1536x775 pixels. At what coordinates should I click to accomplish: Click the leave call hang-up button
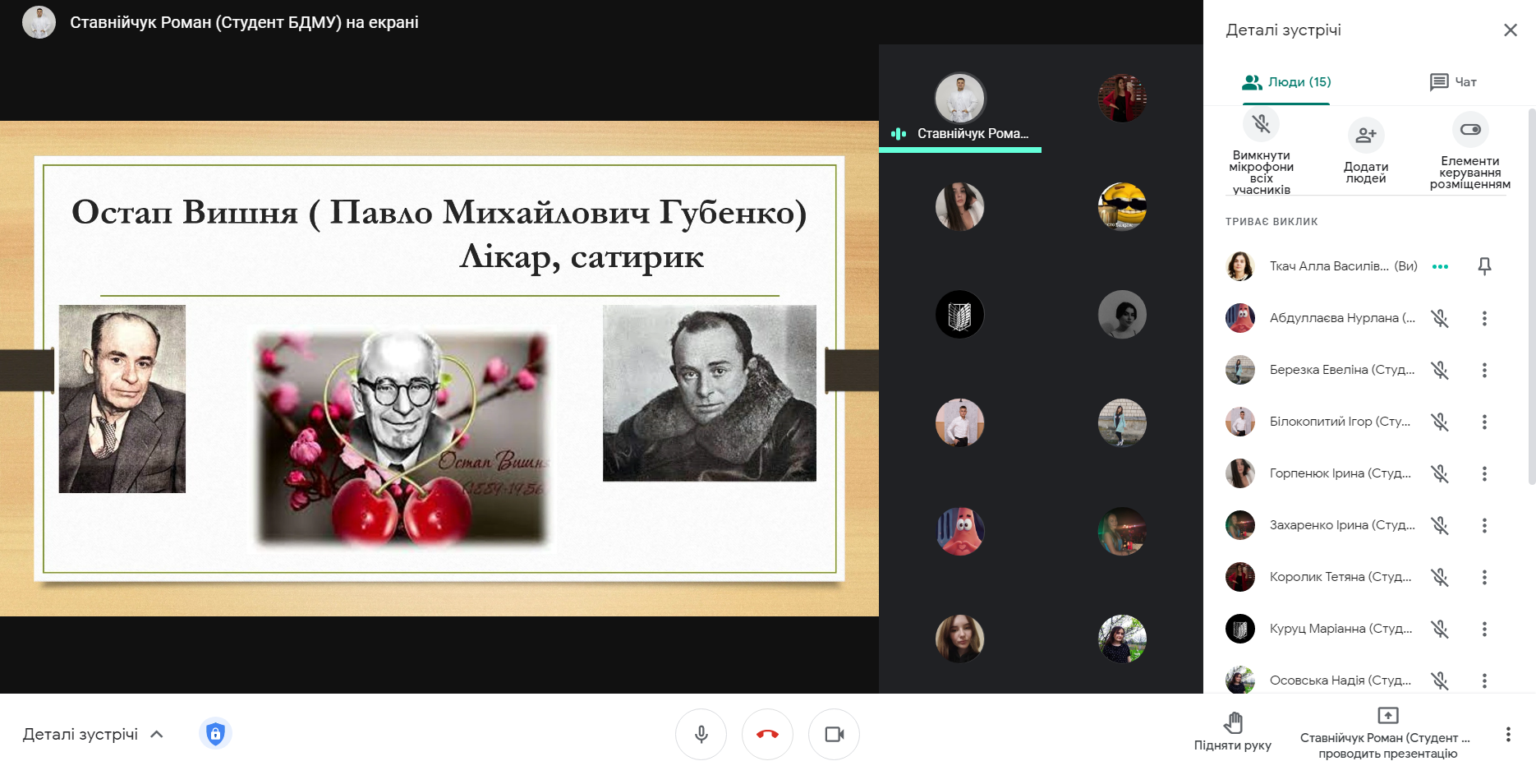click(x=767, y=734)
